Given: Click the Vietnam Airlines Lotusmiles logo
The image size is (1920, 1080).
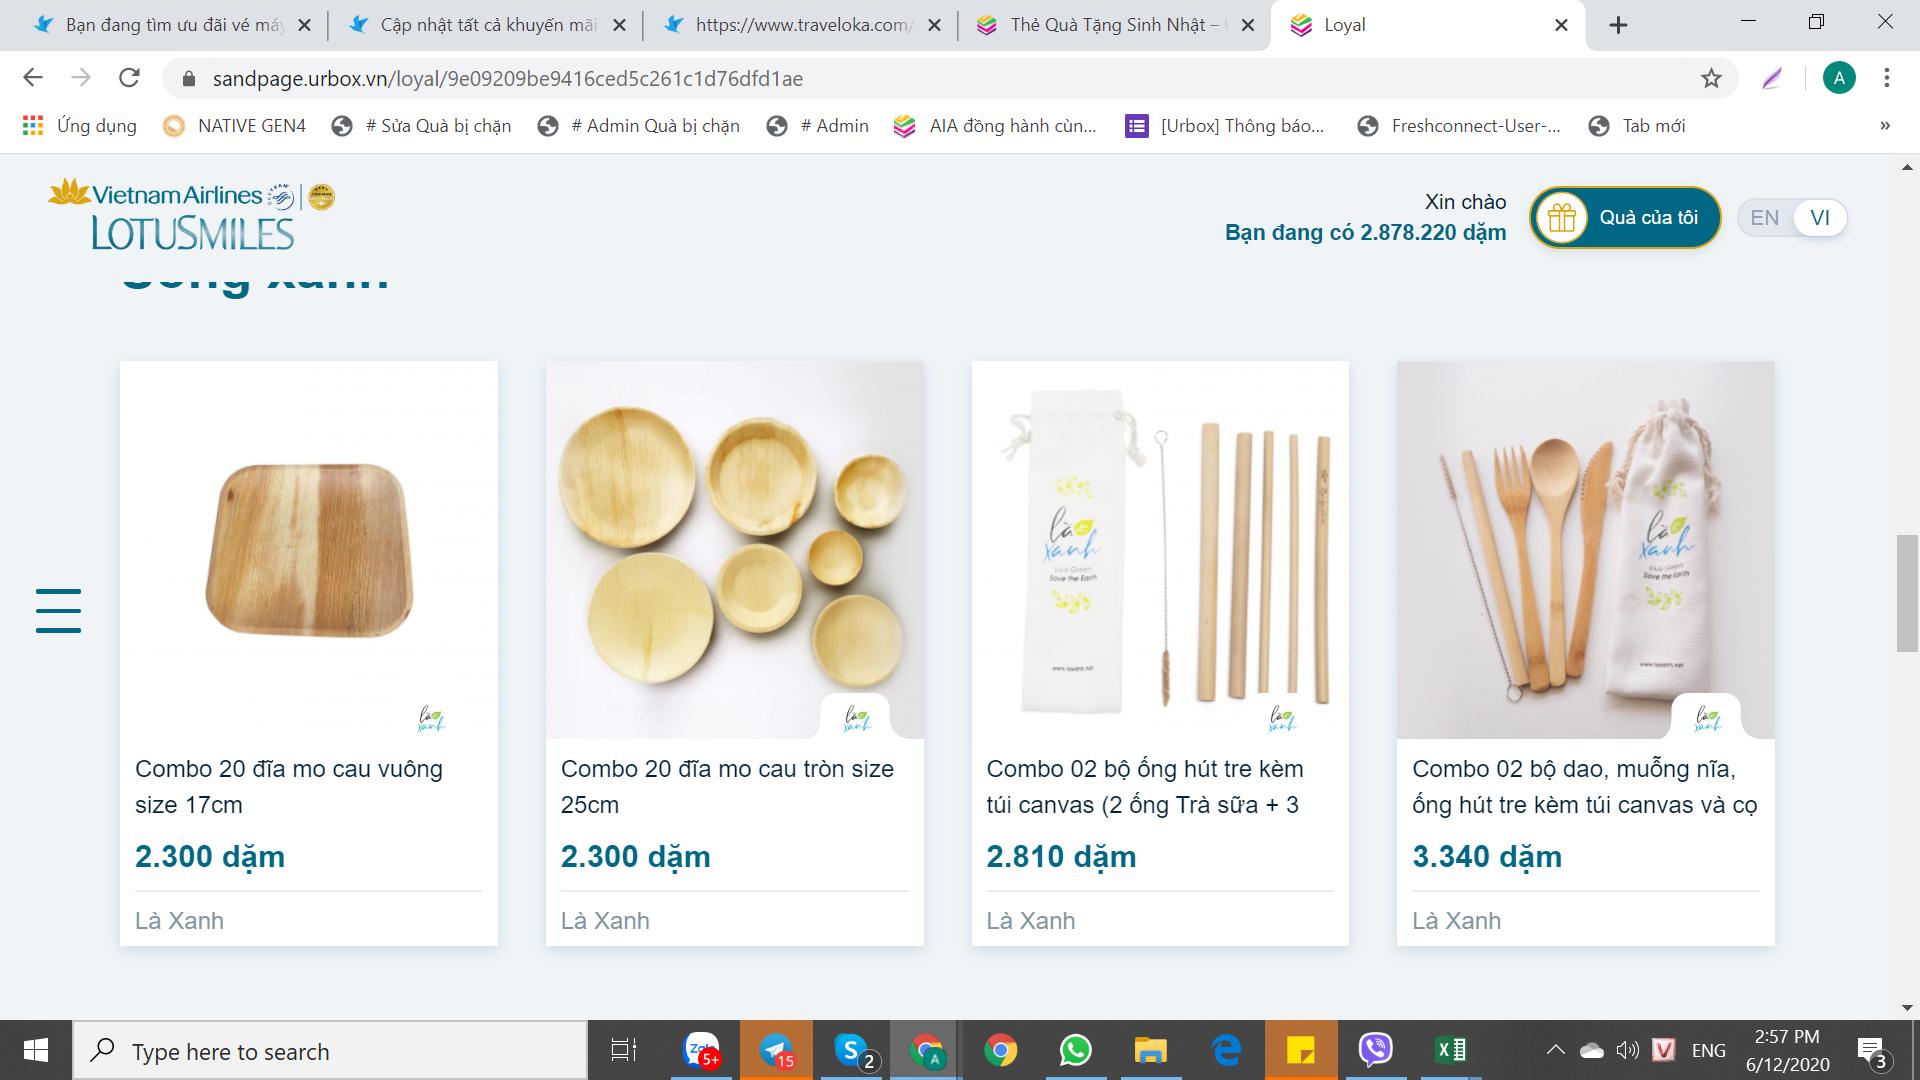Looking at the screenshot, I should [x=192, y=214].
